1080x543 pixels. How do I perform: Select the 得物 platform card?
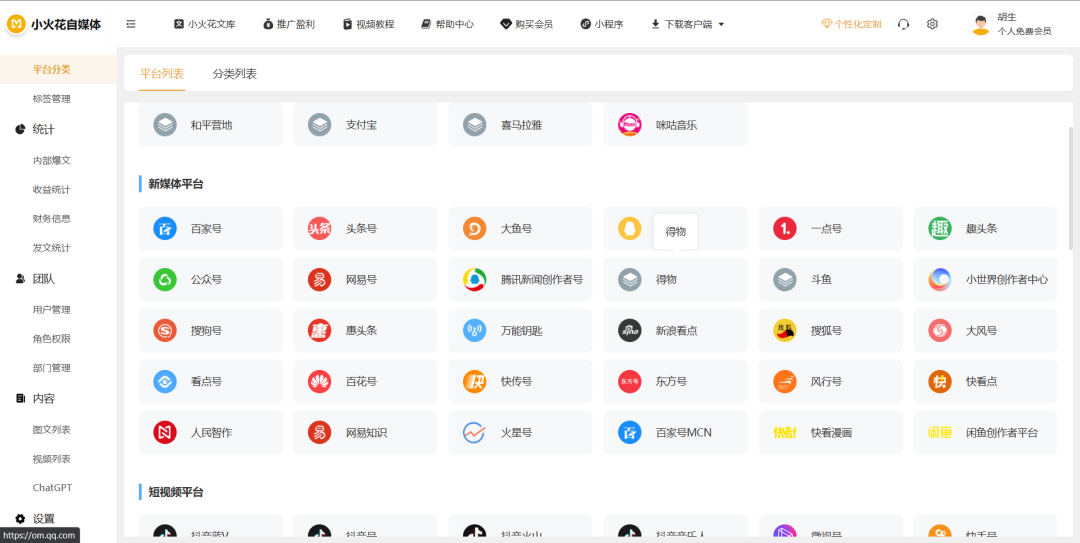675,280
